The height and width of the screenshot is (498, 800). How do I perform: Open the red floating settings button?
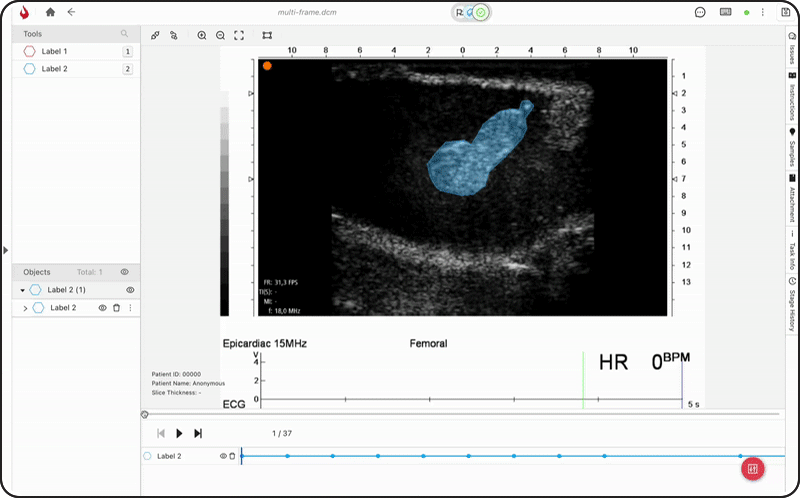click(x=754, y=467)
